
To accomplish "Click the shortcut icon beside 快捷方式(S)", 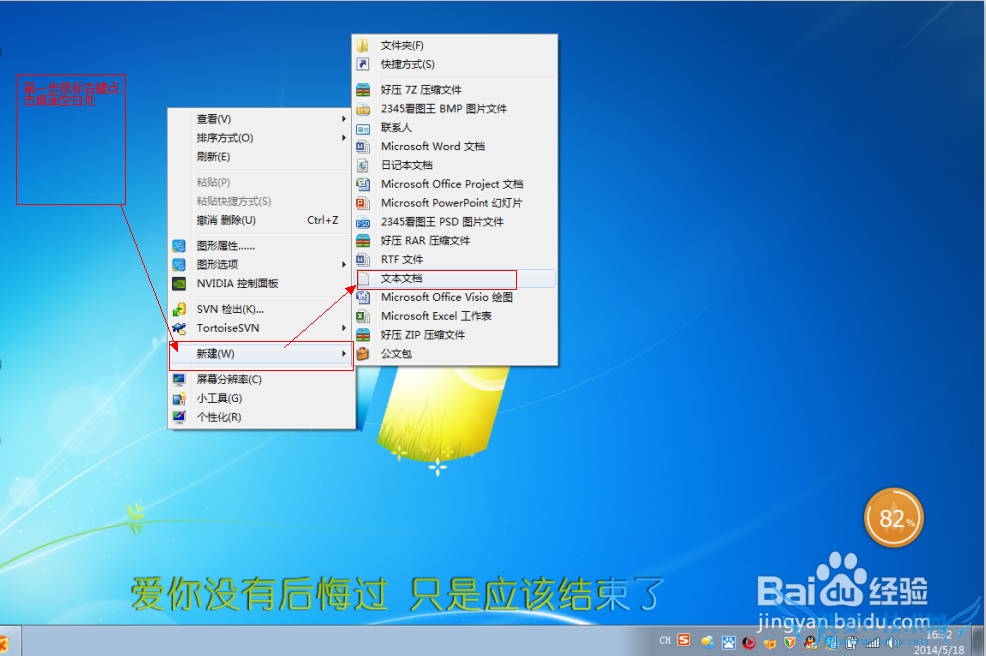I will click(x=363, y=64).
